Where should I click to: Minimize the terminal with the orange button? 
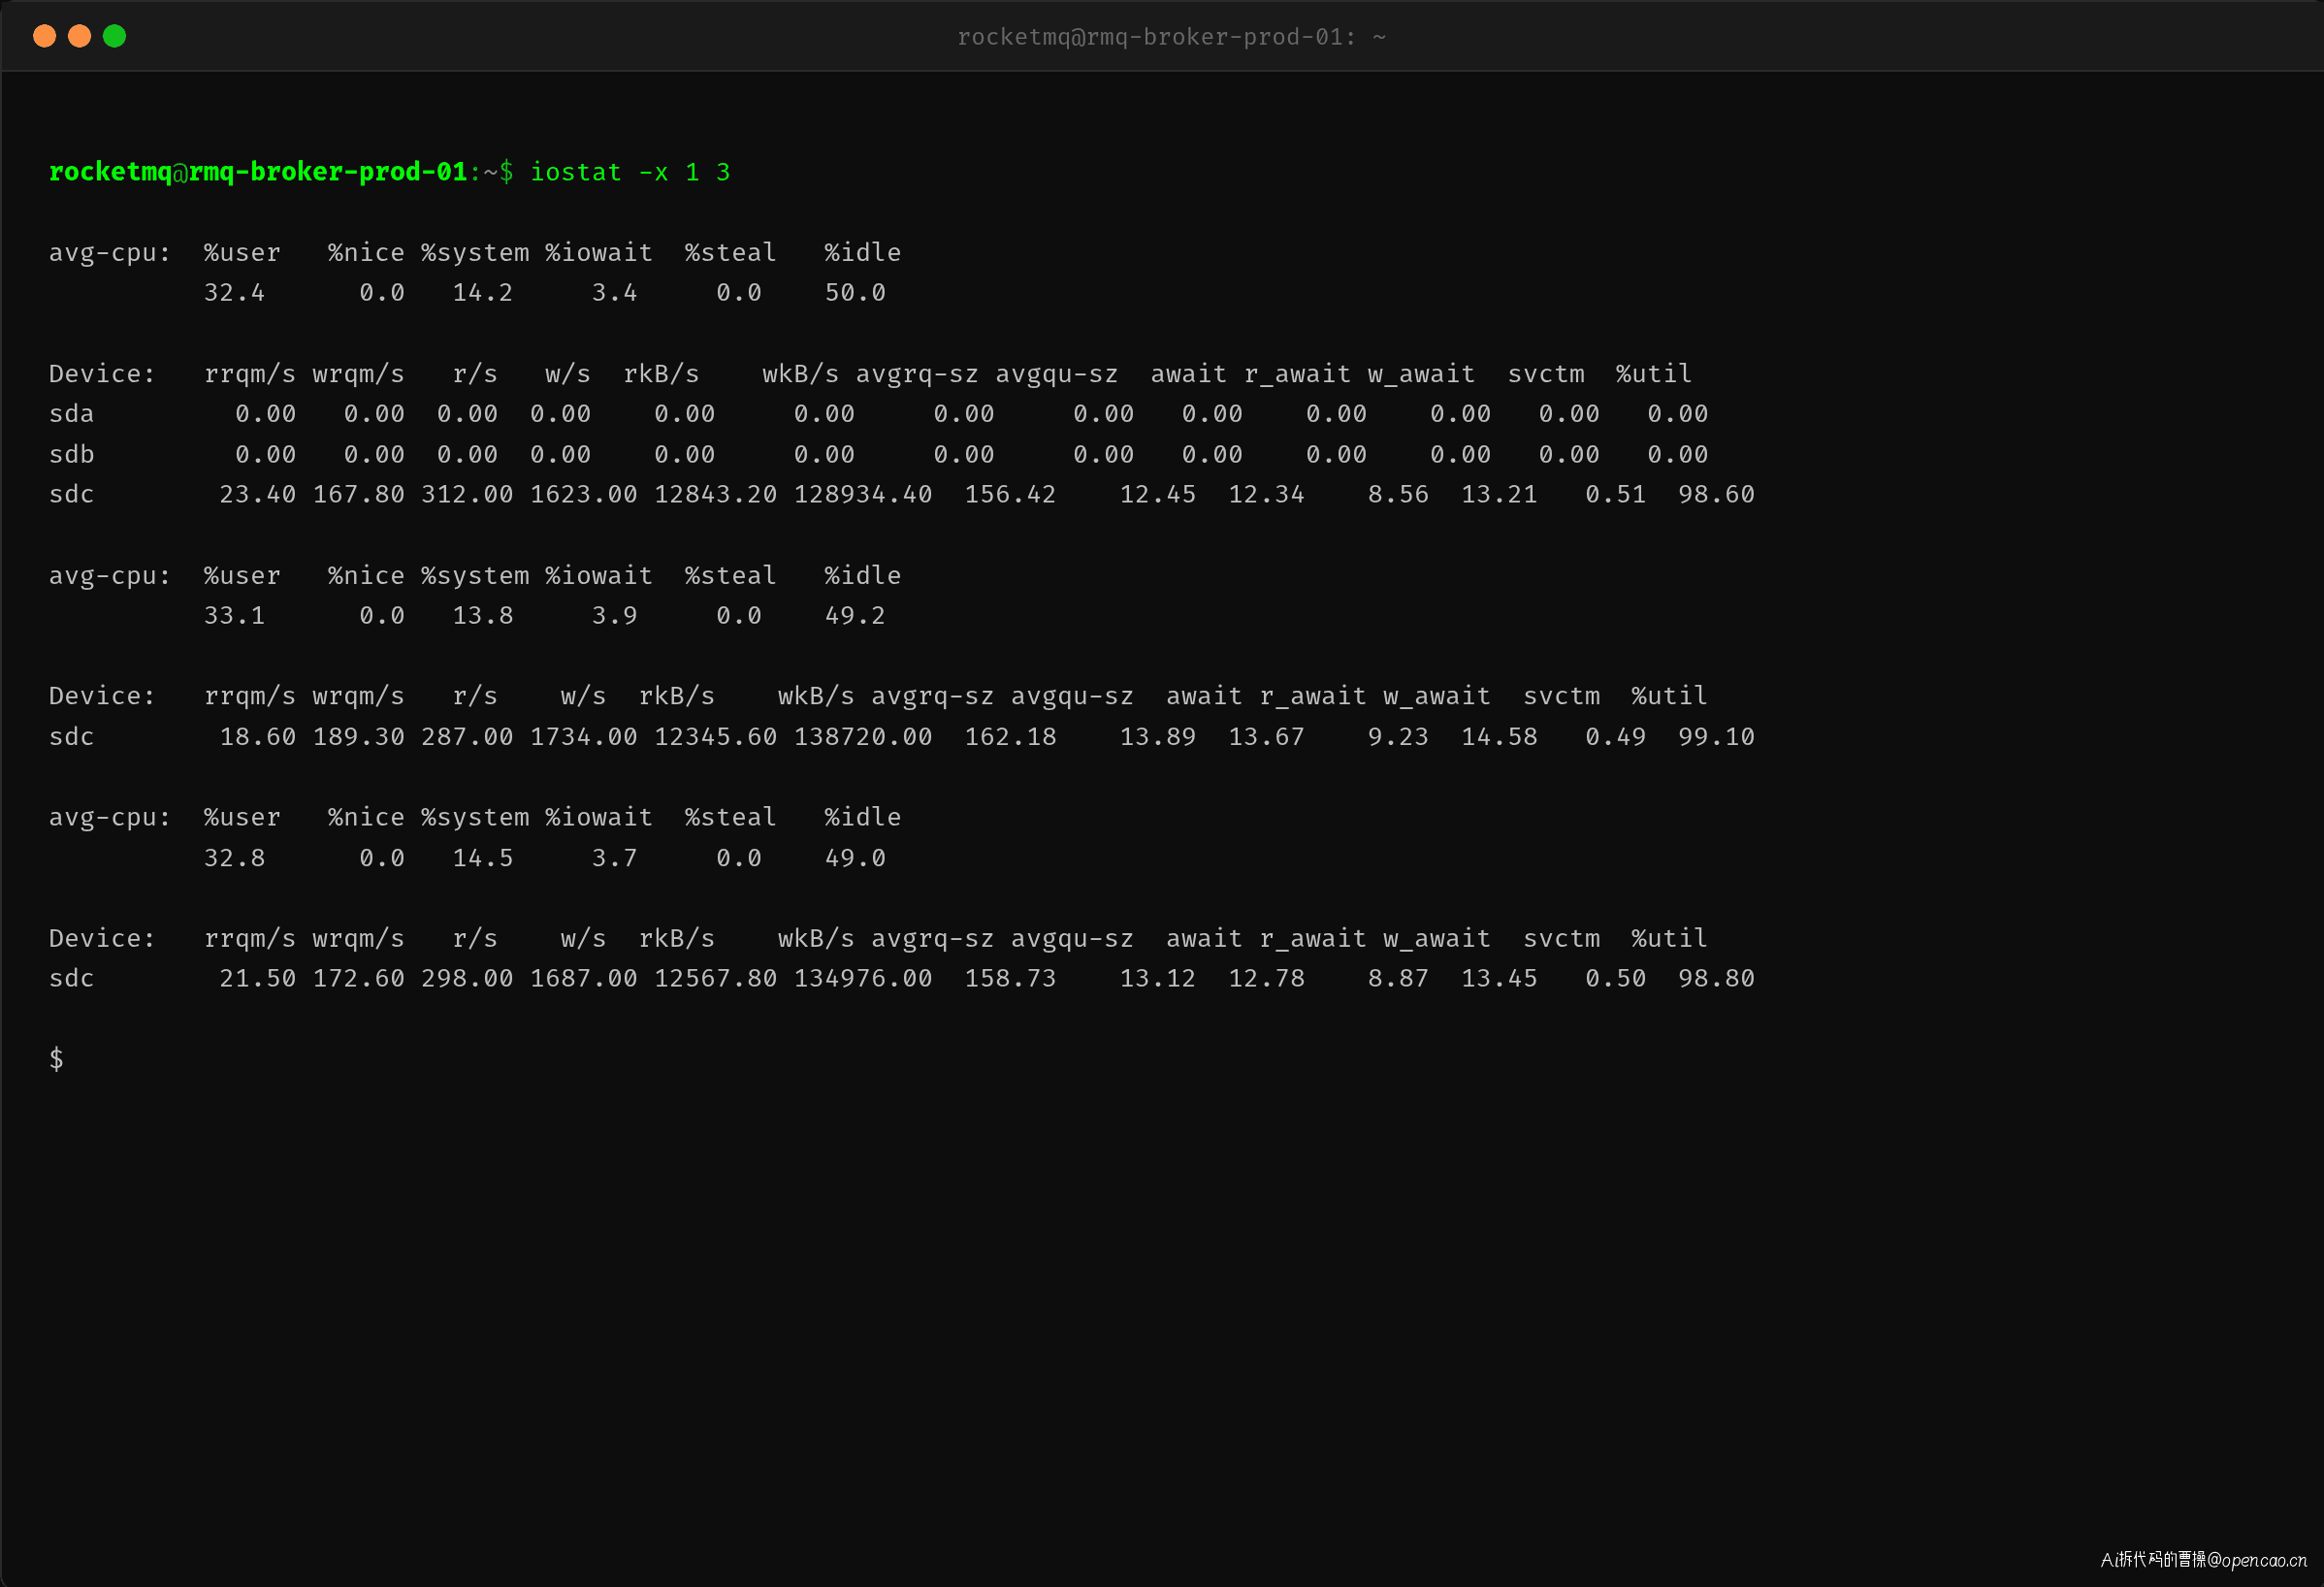[79, 36]
